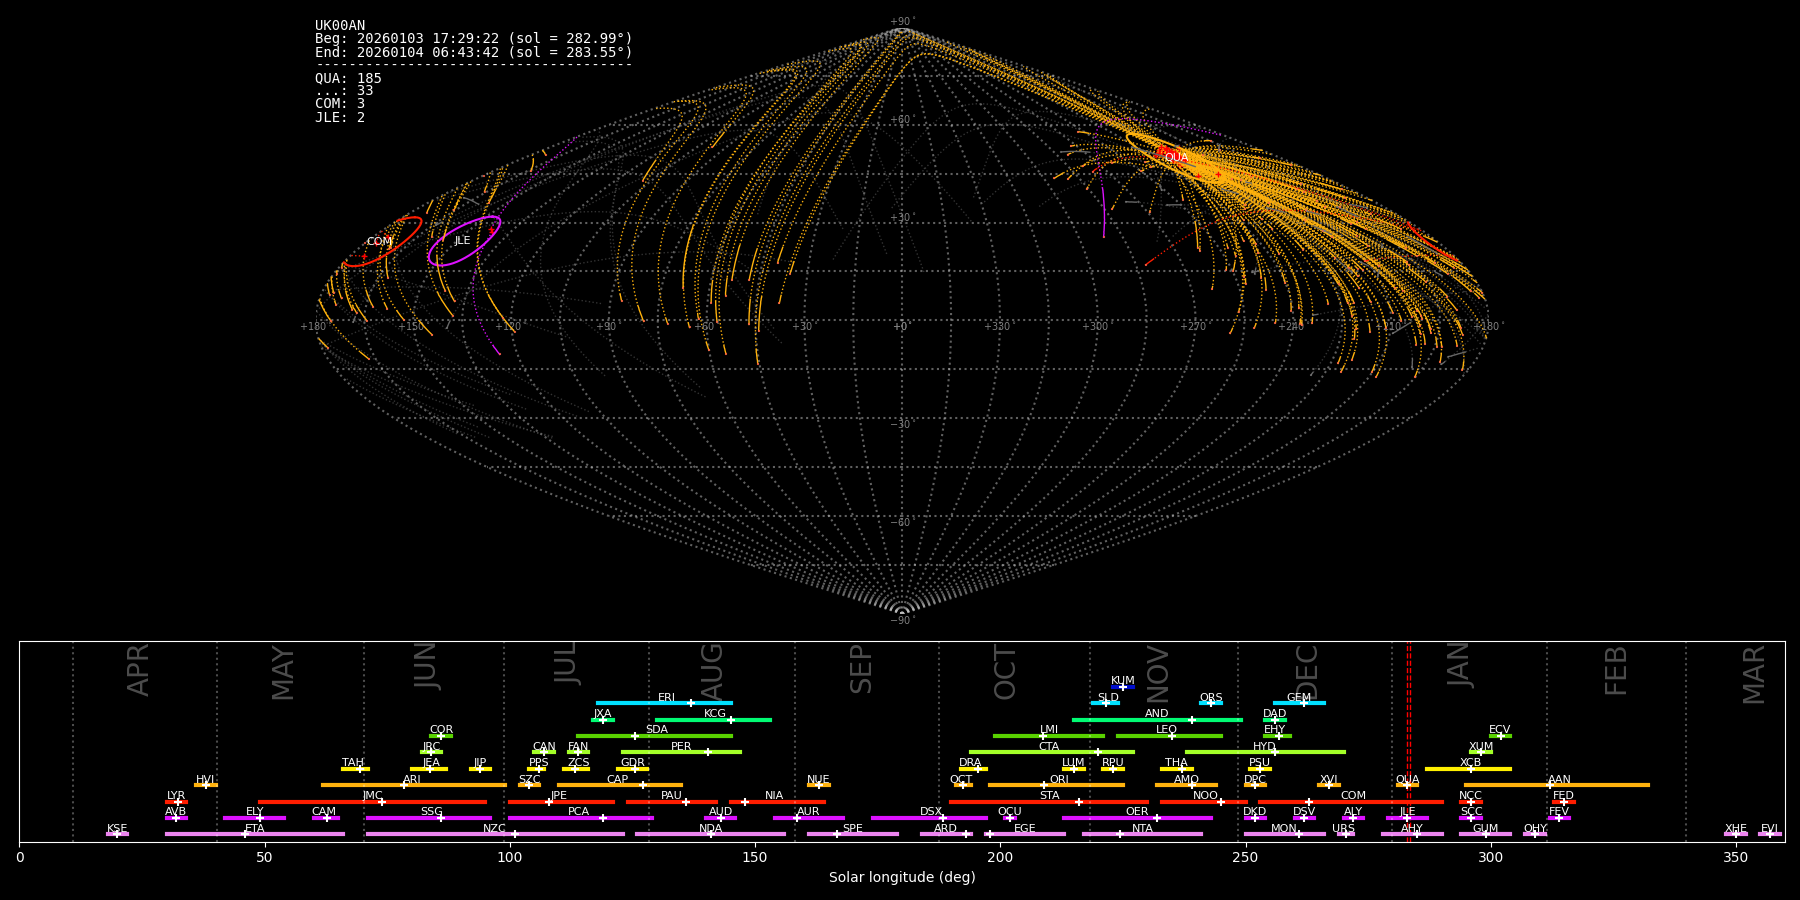Select the KUM shower bar in timeline

[x=1123, y=687]
